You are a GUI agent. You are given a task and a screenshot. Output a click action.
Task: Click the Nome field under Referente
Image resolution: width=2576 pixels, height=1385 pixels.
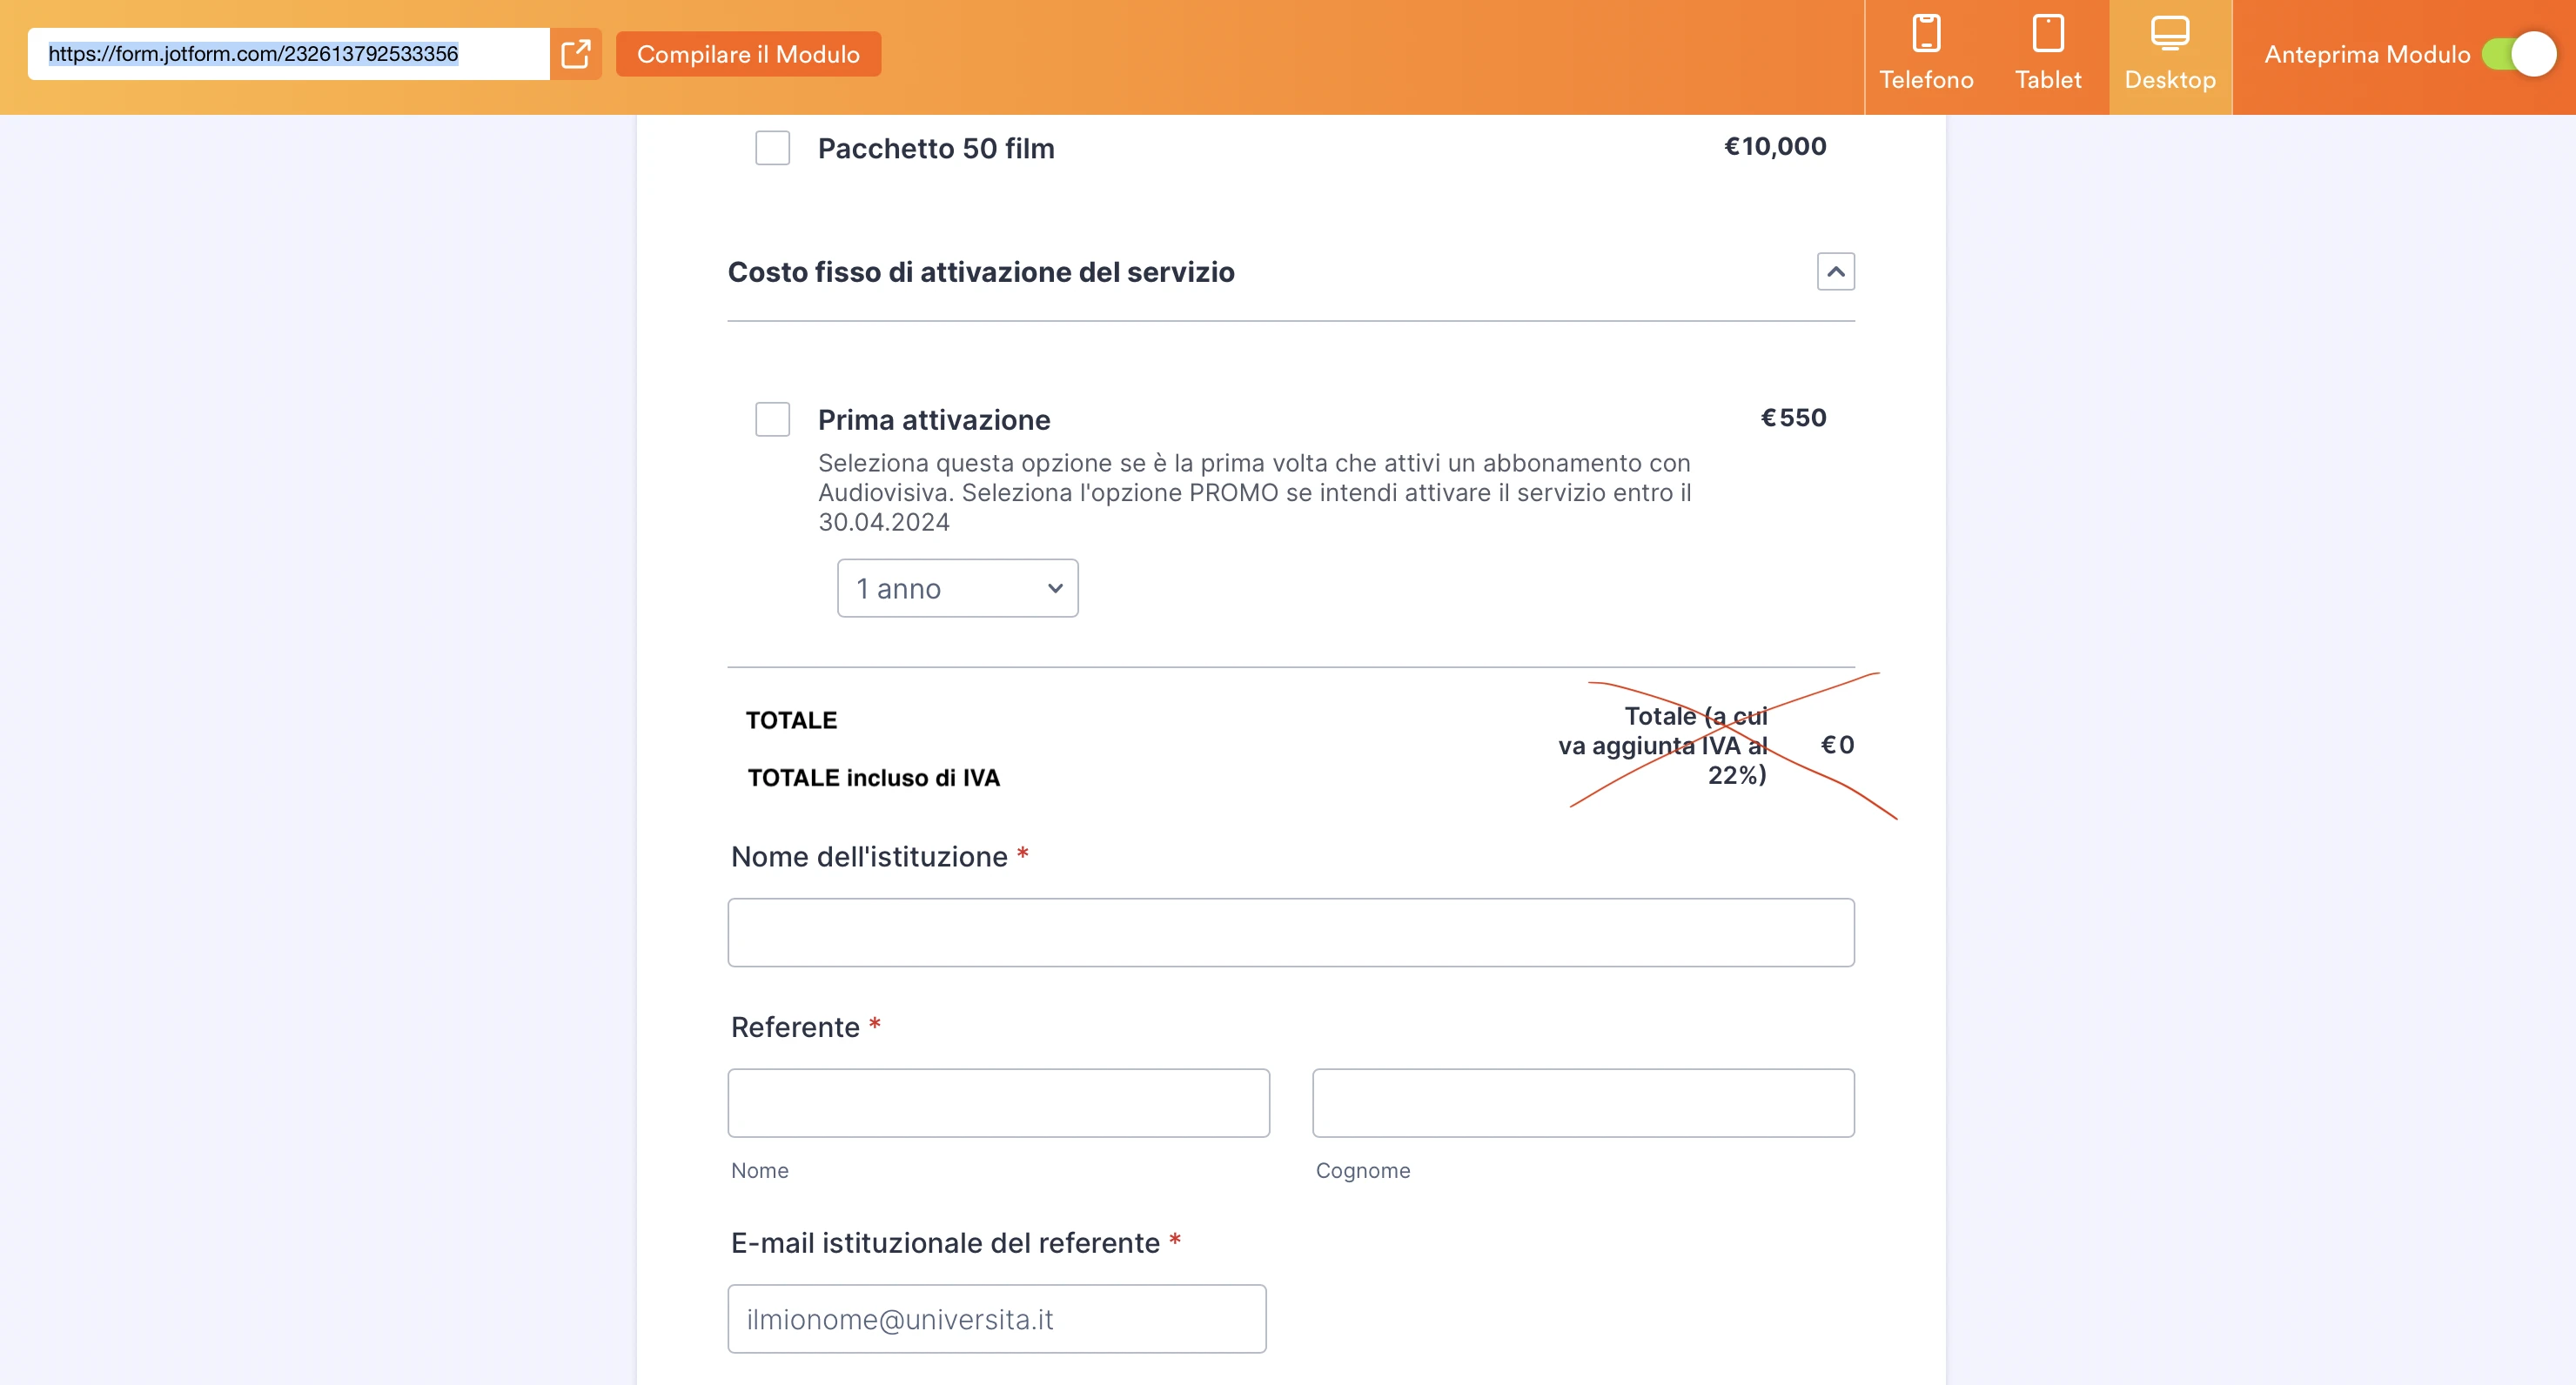pos(997,1103)
